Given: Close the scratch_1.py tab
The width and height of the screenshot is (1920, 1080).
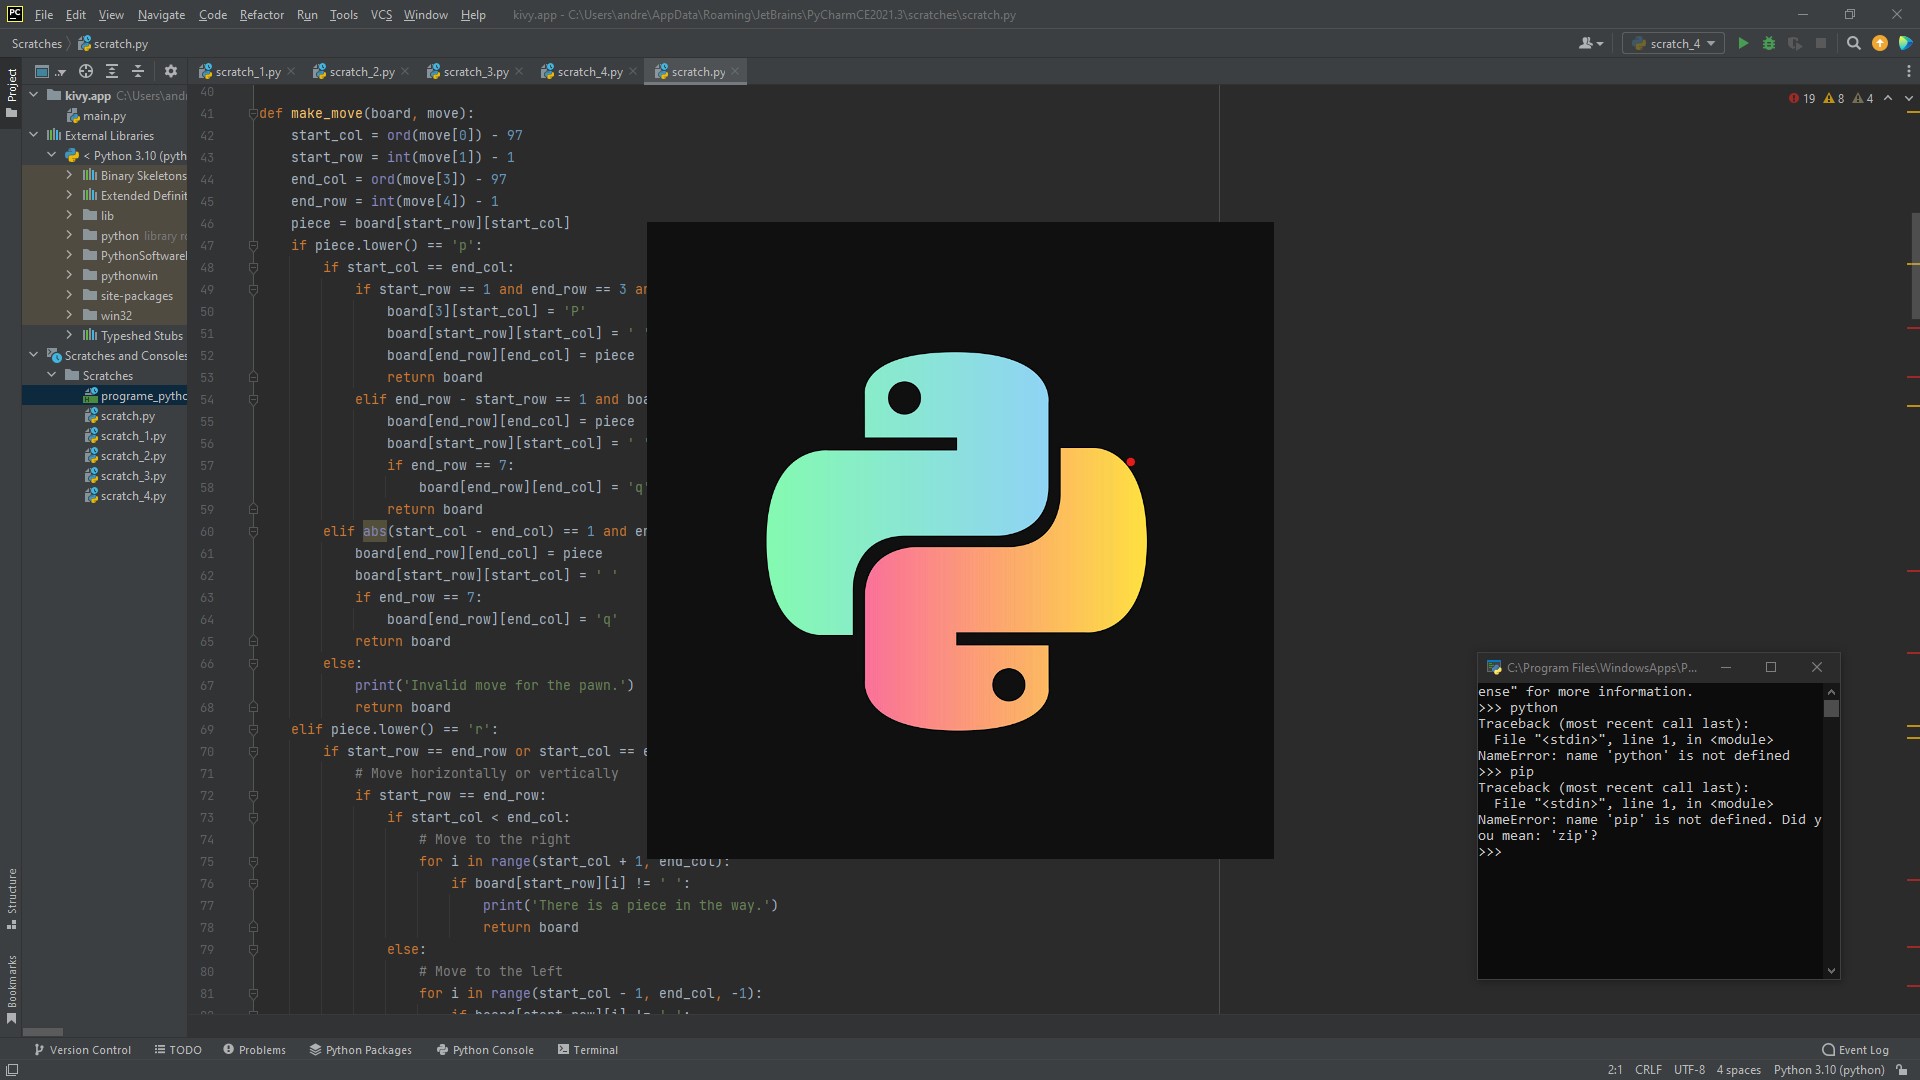Looking at the screenshot, I should pyautogui.click(x=291, y=72).
